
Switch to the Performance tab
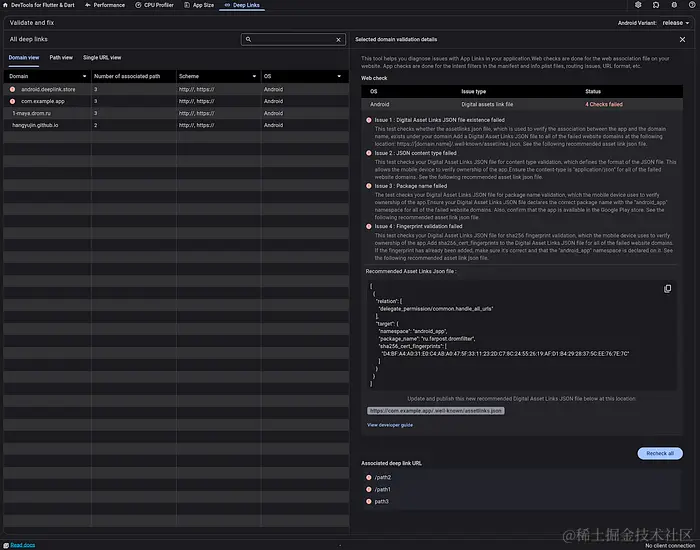point(105,5)
